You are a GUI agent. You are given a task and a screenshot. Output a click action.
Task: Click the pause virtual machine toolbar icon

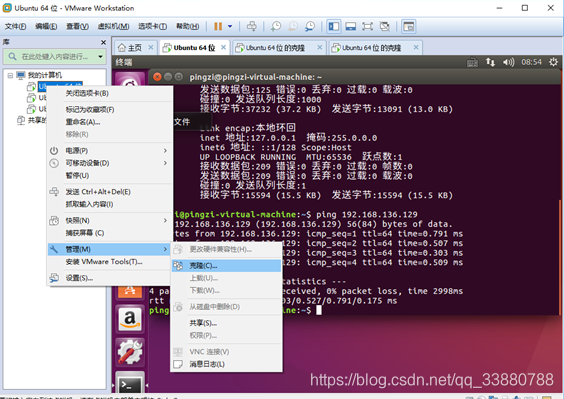click(218, 26)
